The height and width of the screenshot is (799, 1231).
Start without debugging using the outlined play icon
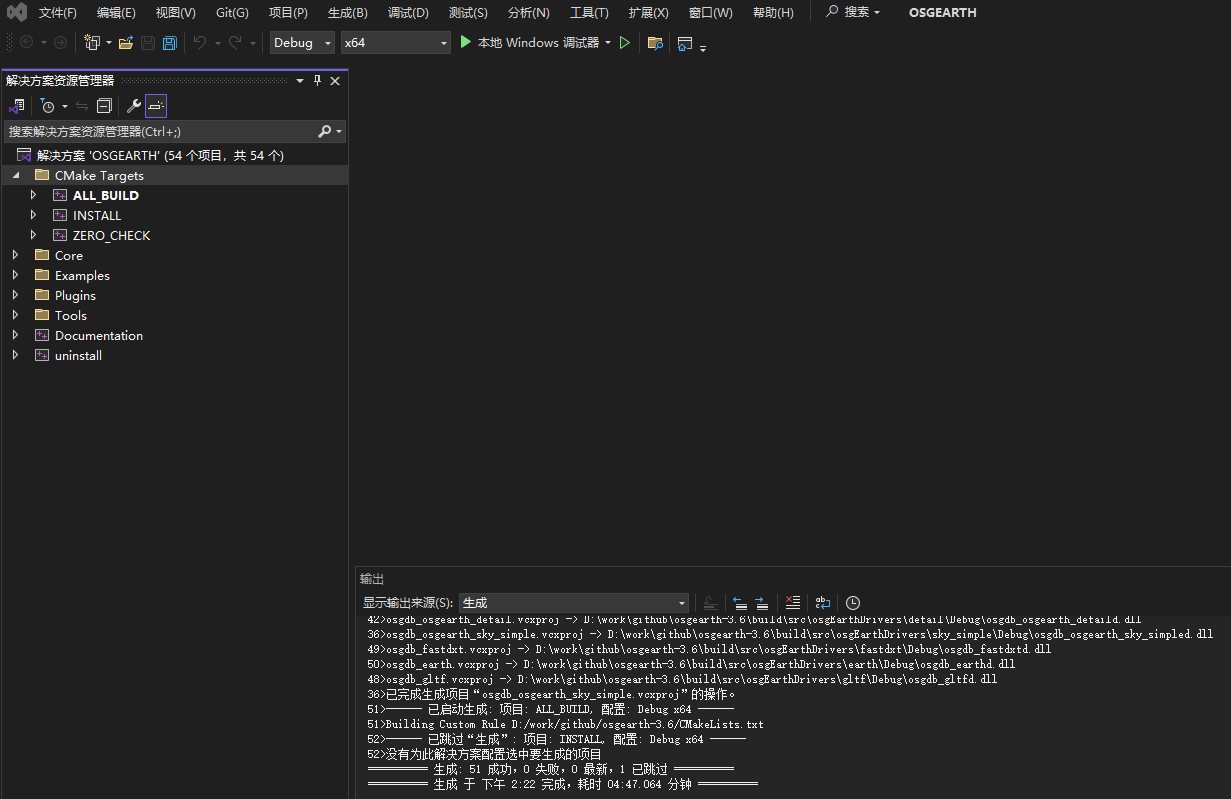pyautogui.click(x=625, y=43)
